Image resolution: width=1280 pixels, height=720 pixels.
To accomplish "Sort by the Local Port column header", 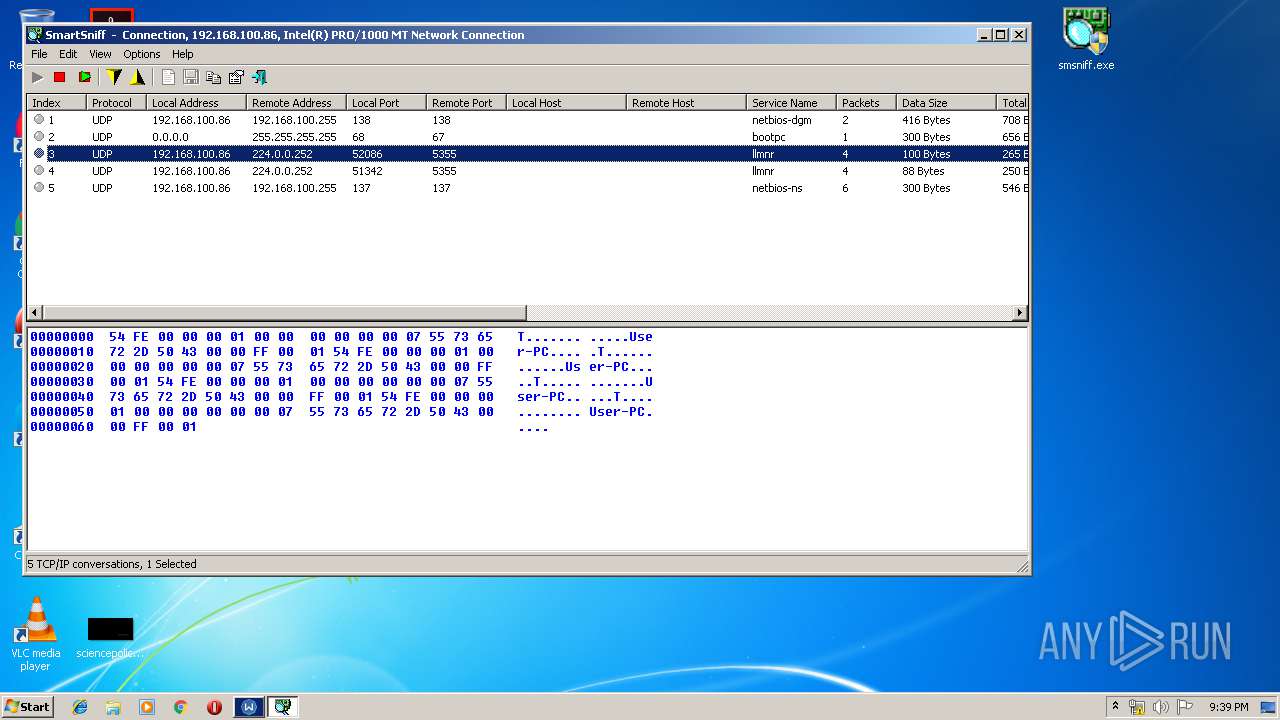I will click(386, 103).
